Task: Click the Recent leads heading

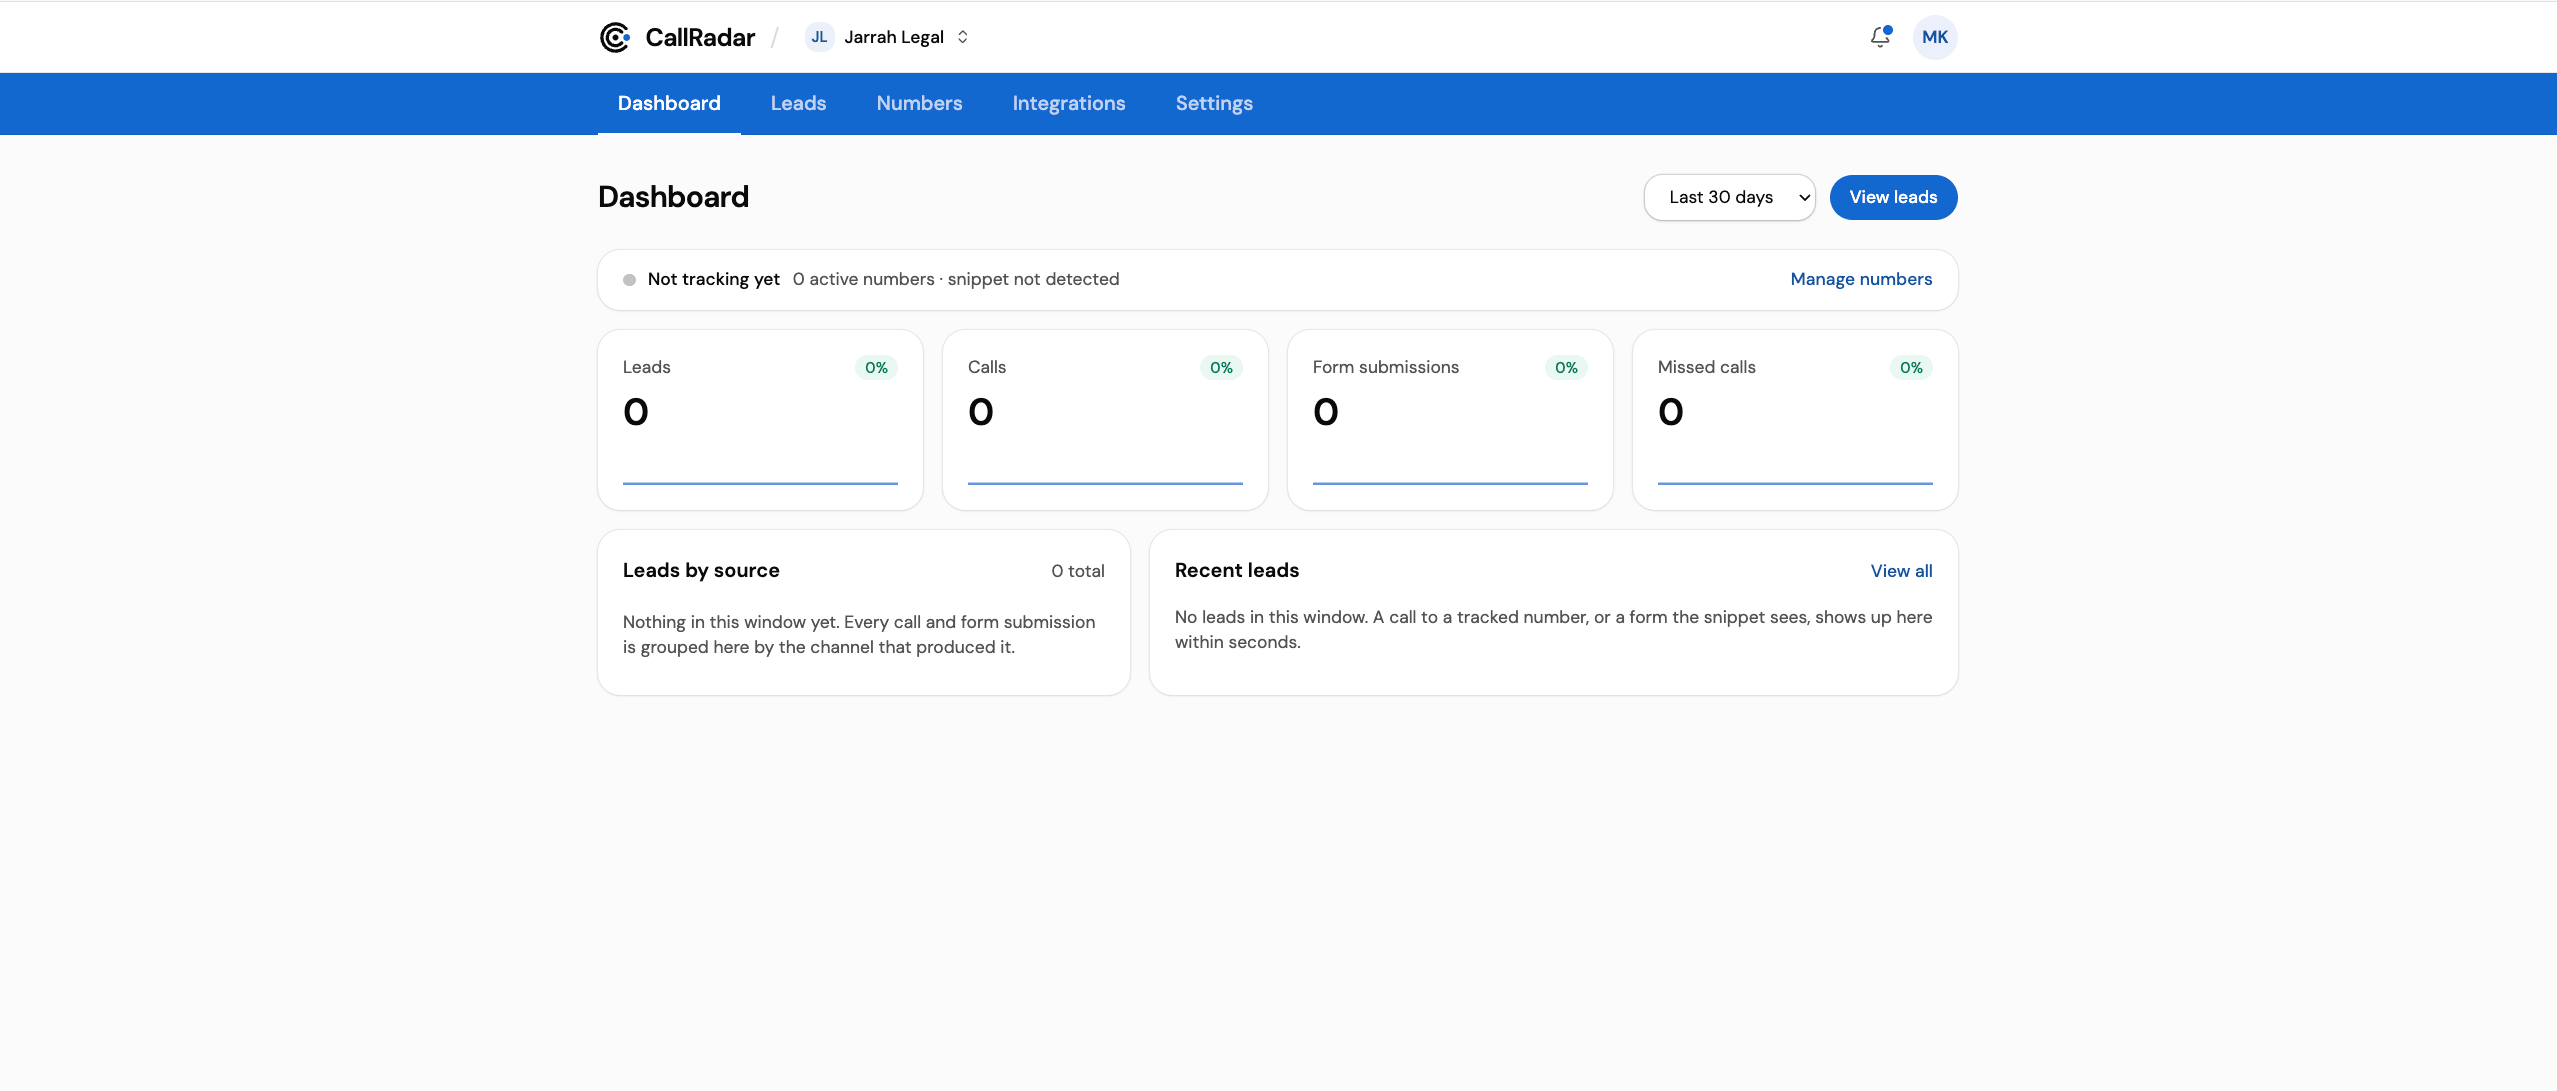Action: [x=1236, y=570]
